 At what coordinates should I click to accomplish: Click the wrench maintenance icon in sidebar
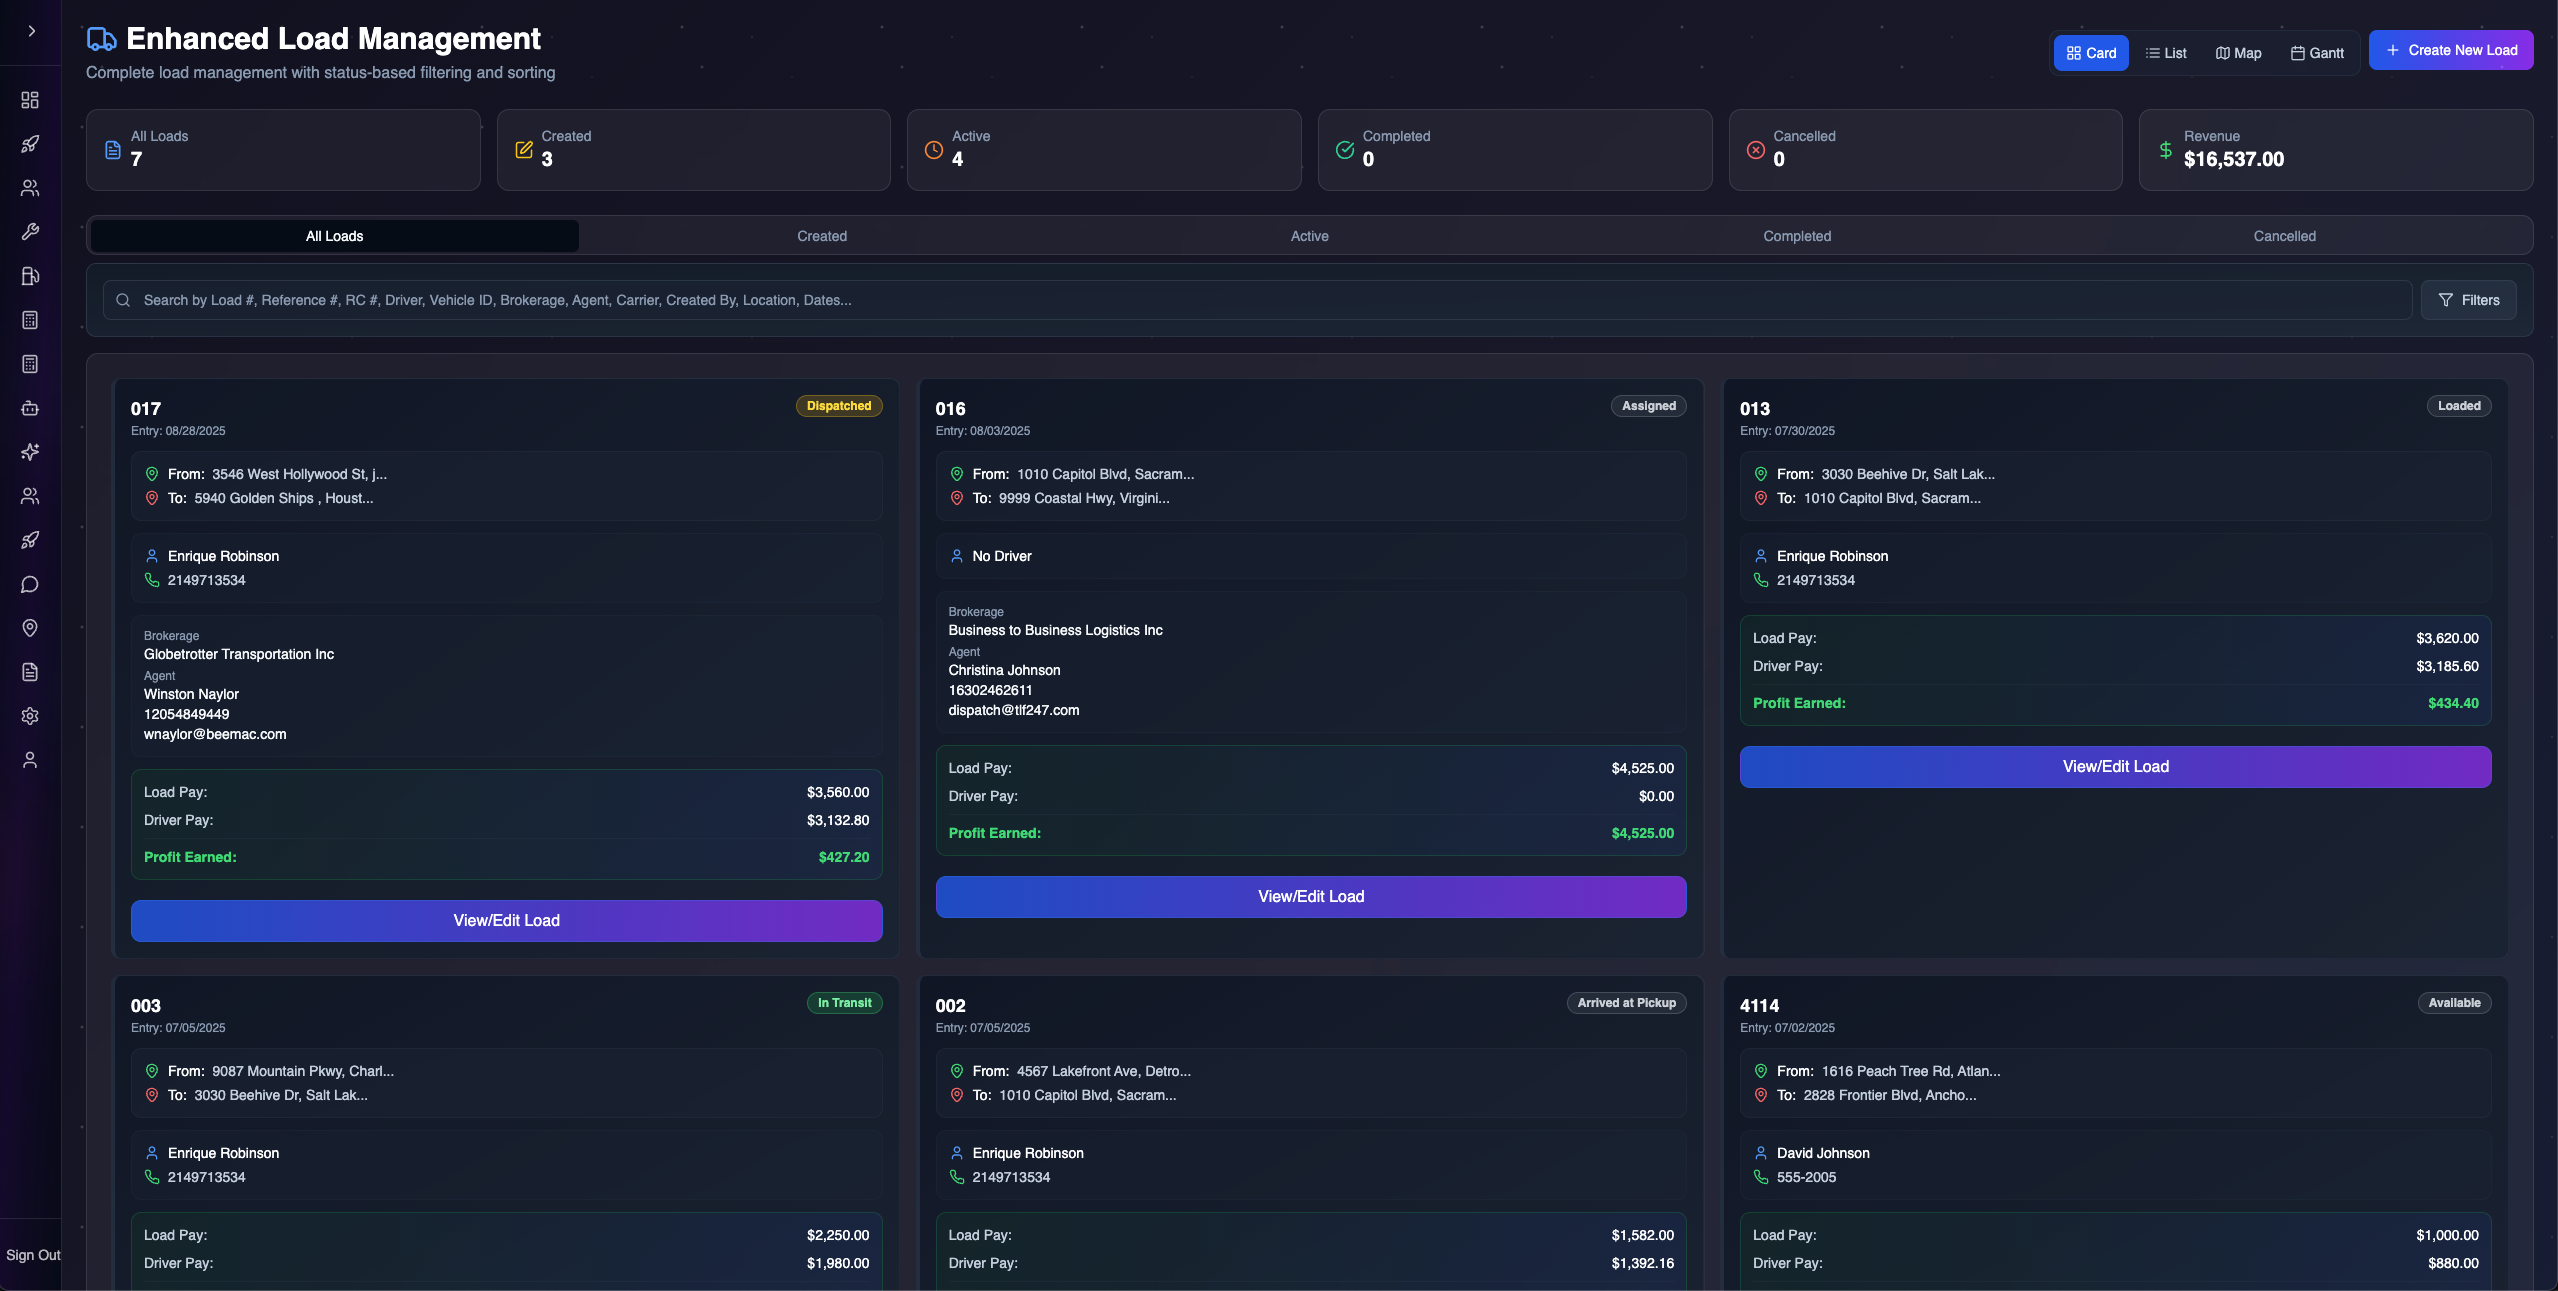(30, 232)
